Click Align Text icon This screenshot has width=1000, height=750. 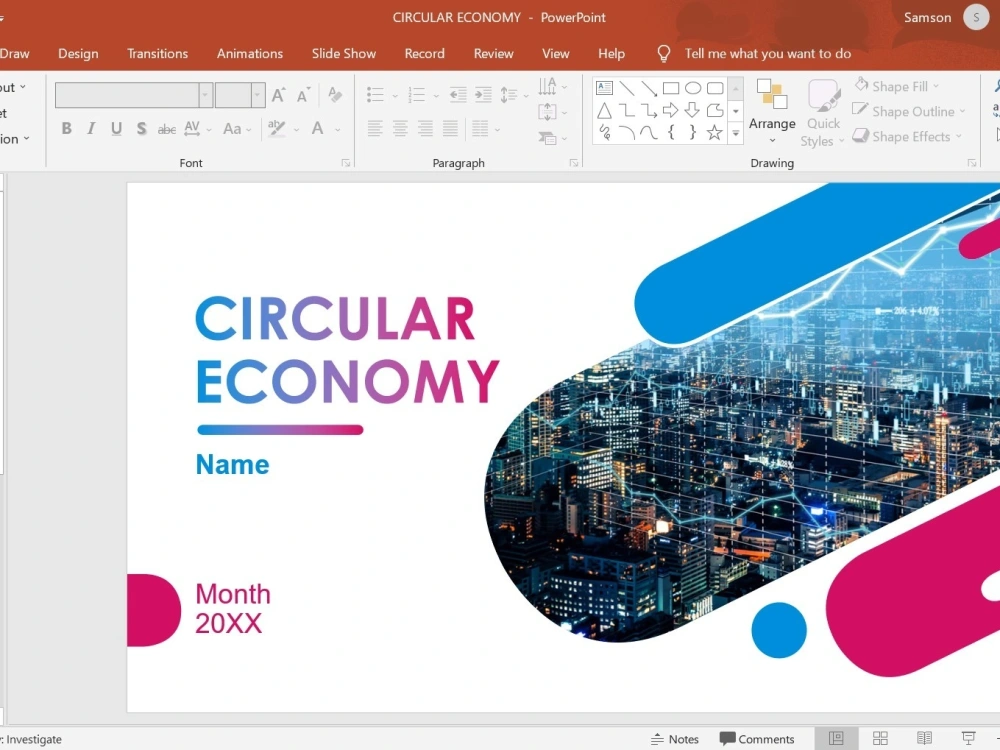pos(547,112)
